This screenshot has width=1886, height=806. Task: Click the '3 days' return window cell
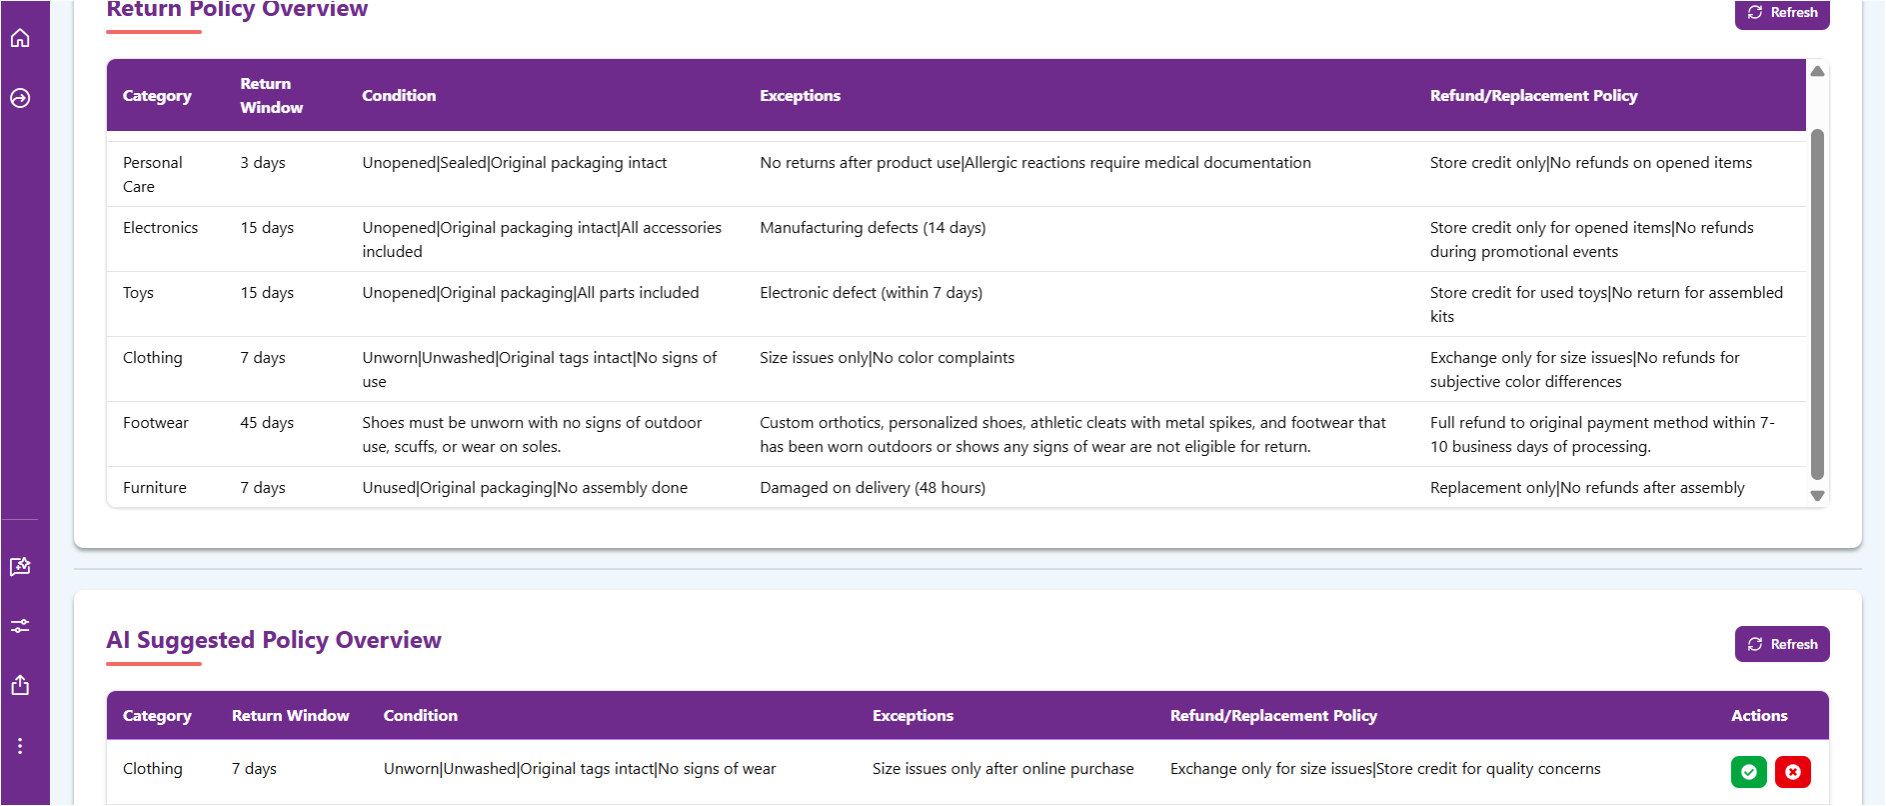tap(262, 163)
